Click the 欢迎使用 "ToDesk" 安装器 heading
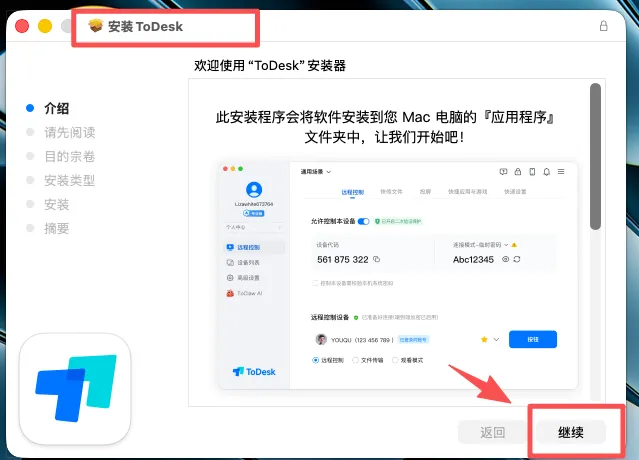The height and width of the screenshot is (460, 639). click(270, 65)
